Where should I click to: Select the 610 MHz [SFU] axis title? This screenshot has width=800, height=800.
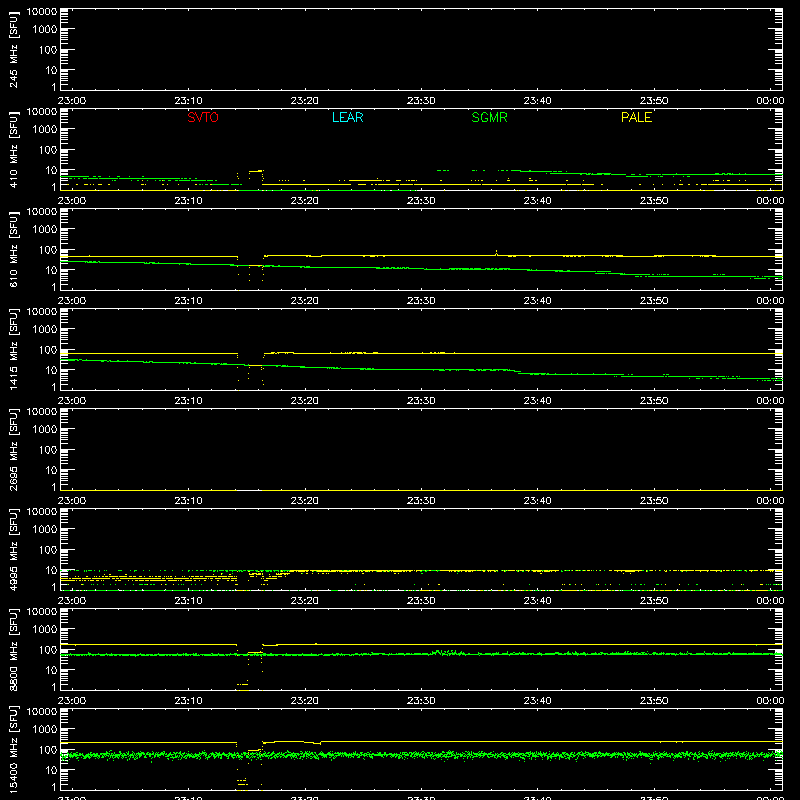tap(13, 250)
